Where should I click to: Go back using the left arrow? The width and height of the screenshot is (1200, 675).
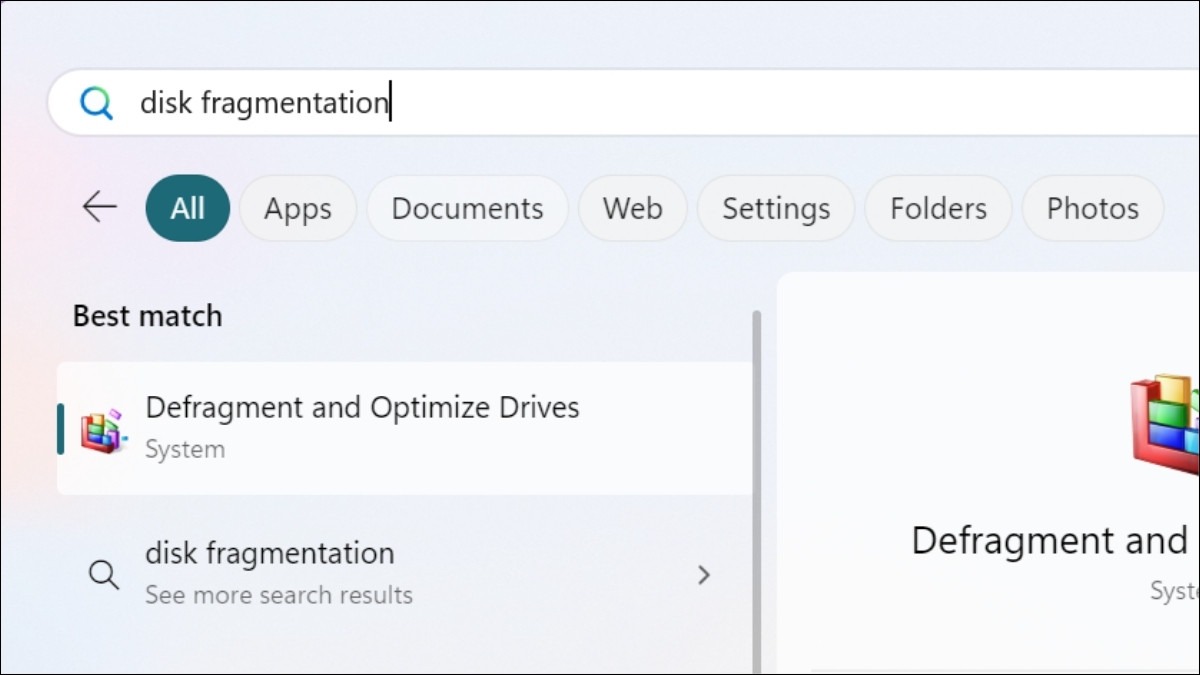[99, 208]
